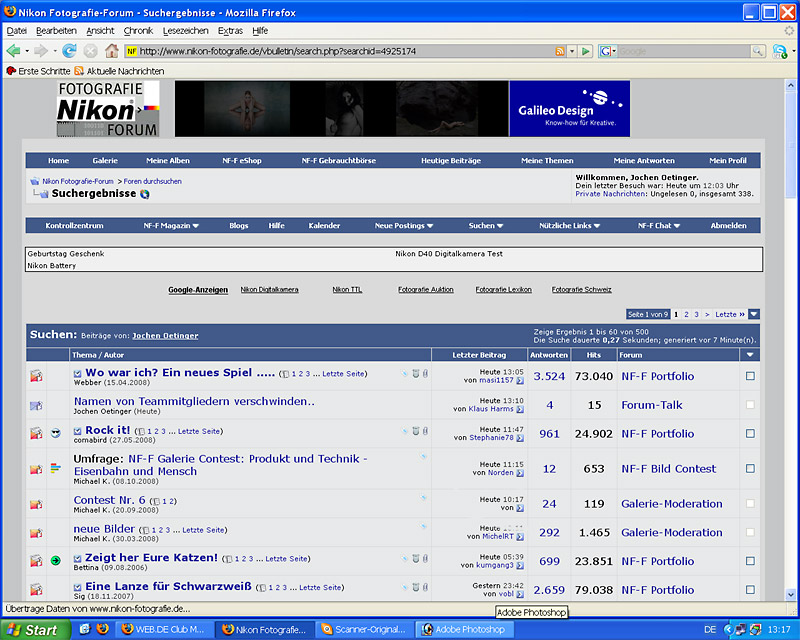The image size is (800, 640).
Task: Click the Skype toolbar icon
Action: point(780,51)
